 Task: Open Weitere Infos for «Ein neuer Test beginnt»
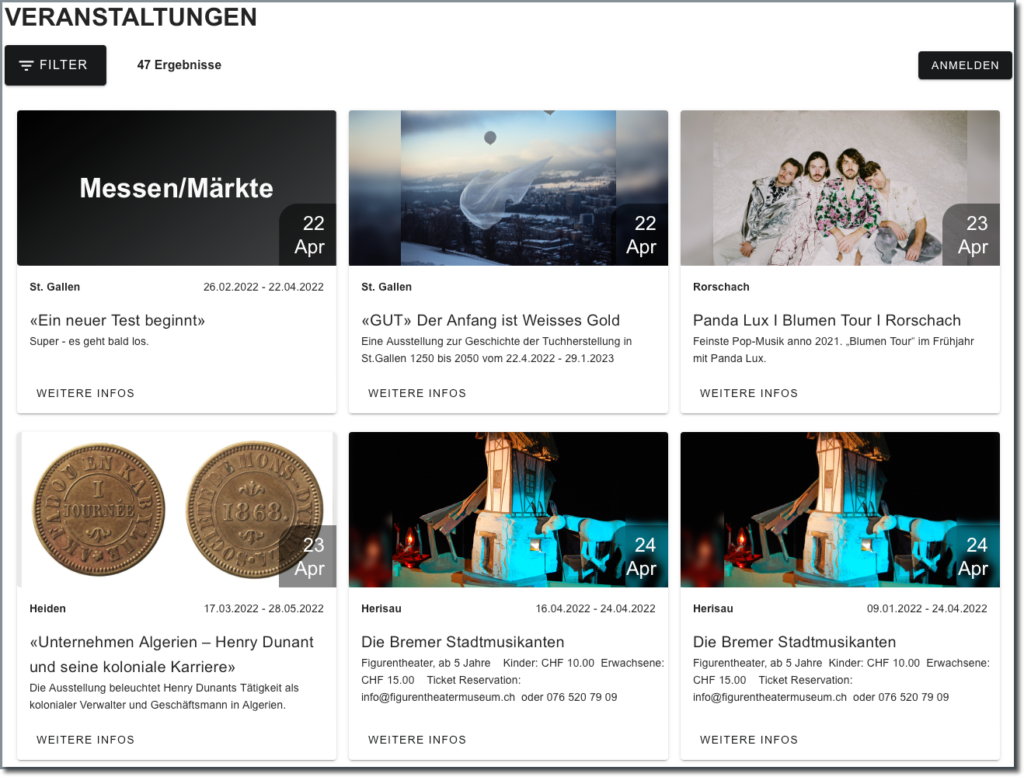[x=85, y=393]
